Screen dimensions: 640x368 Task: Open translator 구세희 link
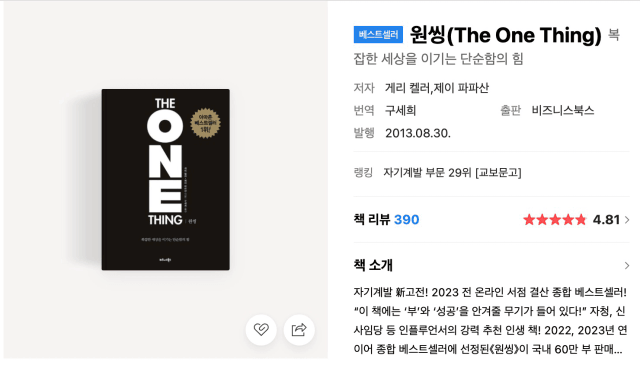click(x=400, y=110)
